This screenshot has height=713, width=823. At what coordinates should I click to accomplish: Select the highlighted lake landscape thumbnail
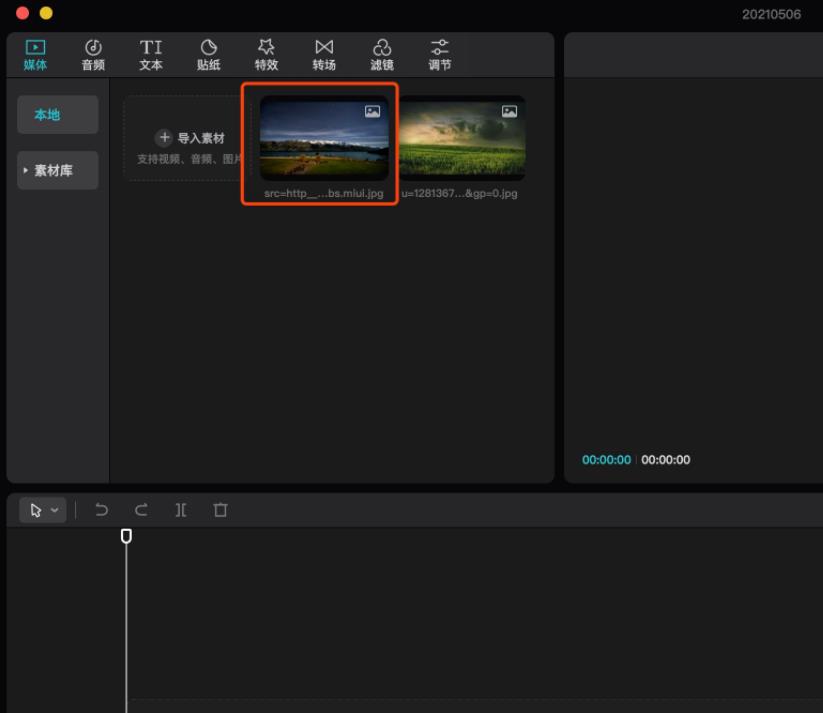pos(324,138)
